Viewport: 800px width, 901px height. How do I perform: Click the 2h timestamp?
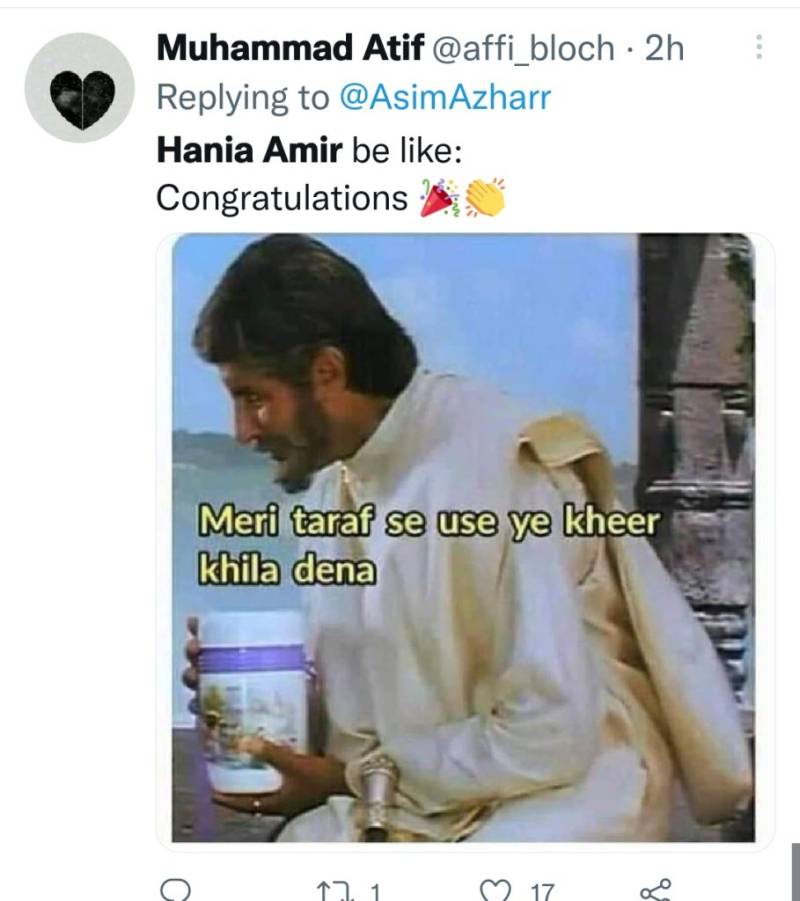click(x=664, y=48)
